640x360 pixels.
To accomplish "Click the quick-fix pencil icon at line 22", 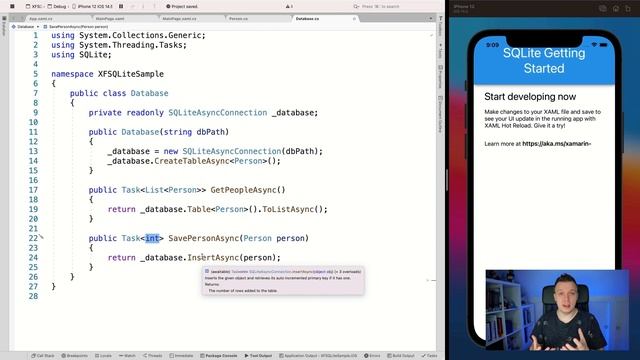I will pyautogui.click(x=41, y=236).
